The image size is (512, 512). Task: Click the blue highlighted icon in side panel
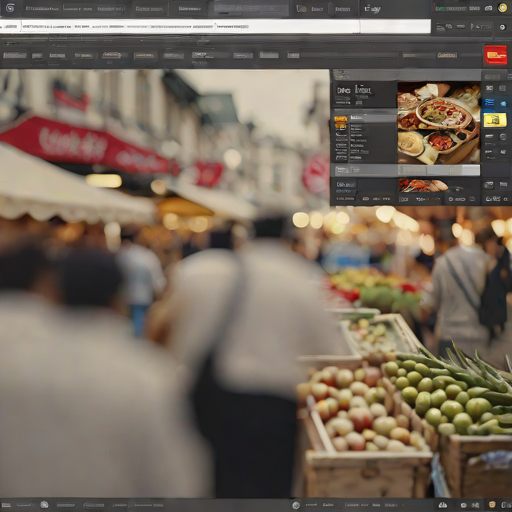(489, 102)
